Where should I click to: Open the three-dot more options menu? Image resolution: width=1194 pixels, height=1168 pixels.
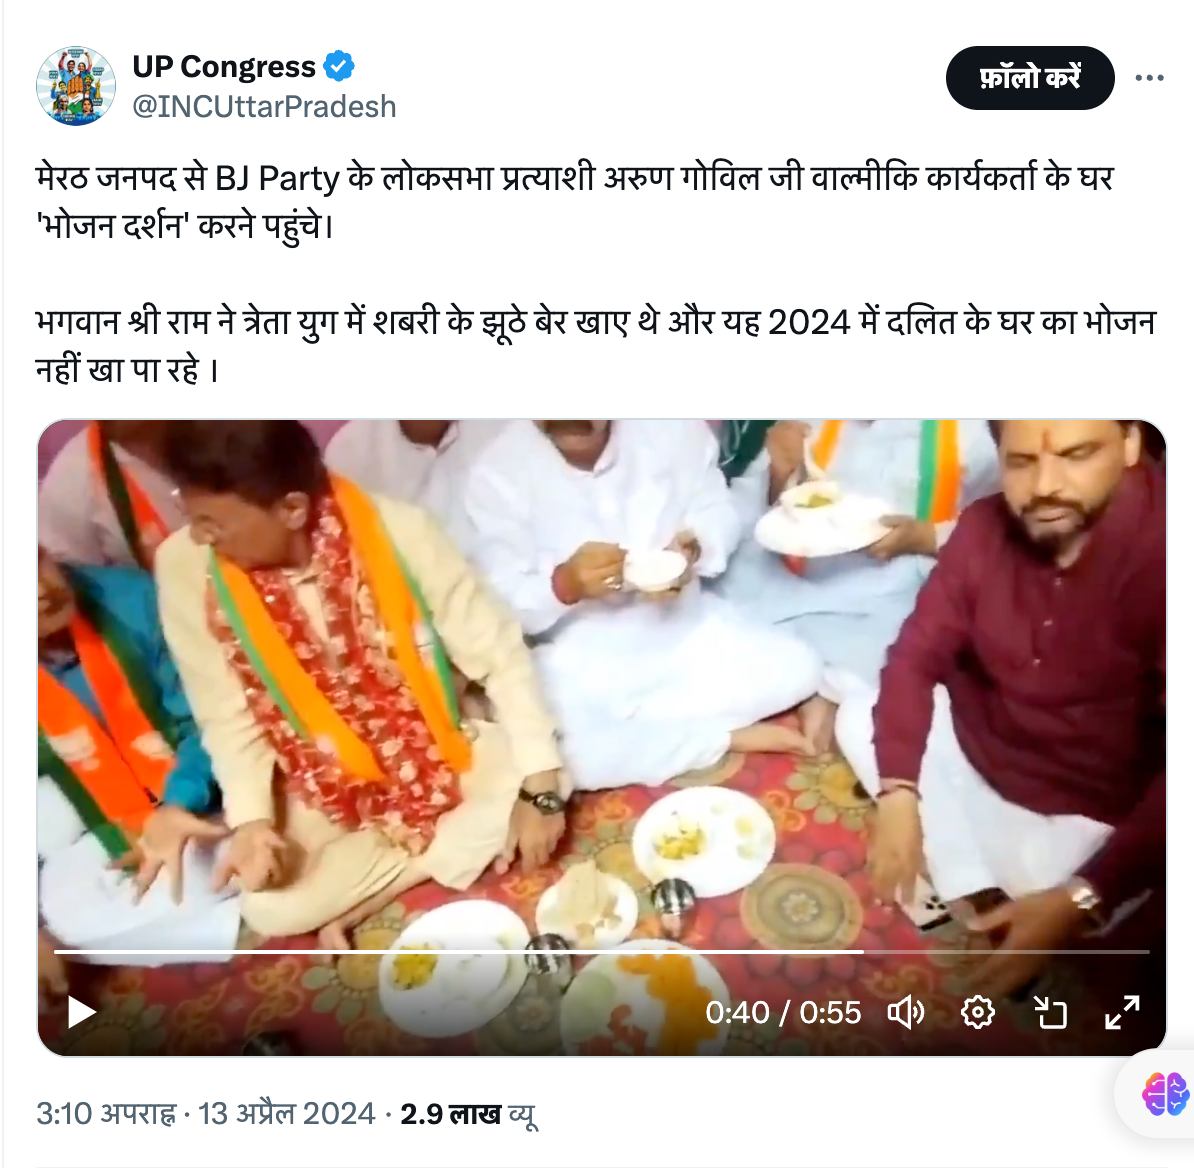point(1149,78)
